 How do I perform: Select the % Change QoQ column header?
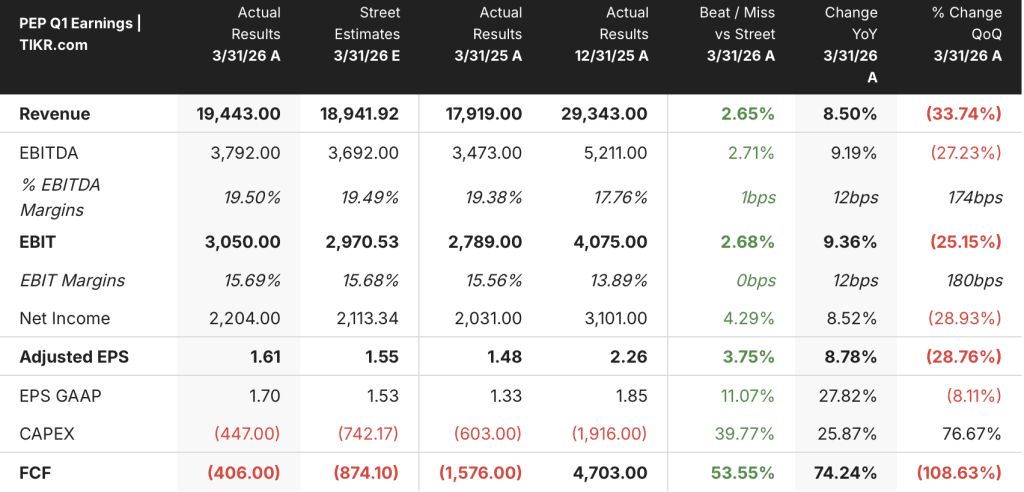(967, 34)
